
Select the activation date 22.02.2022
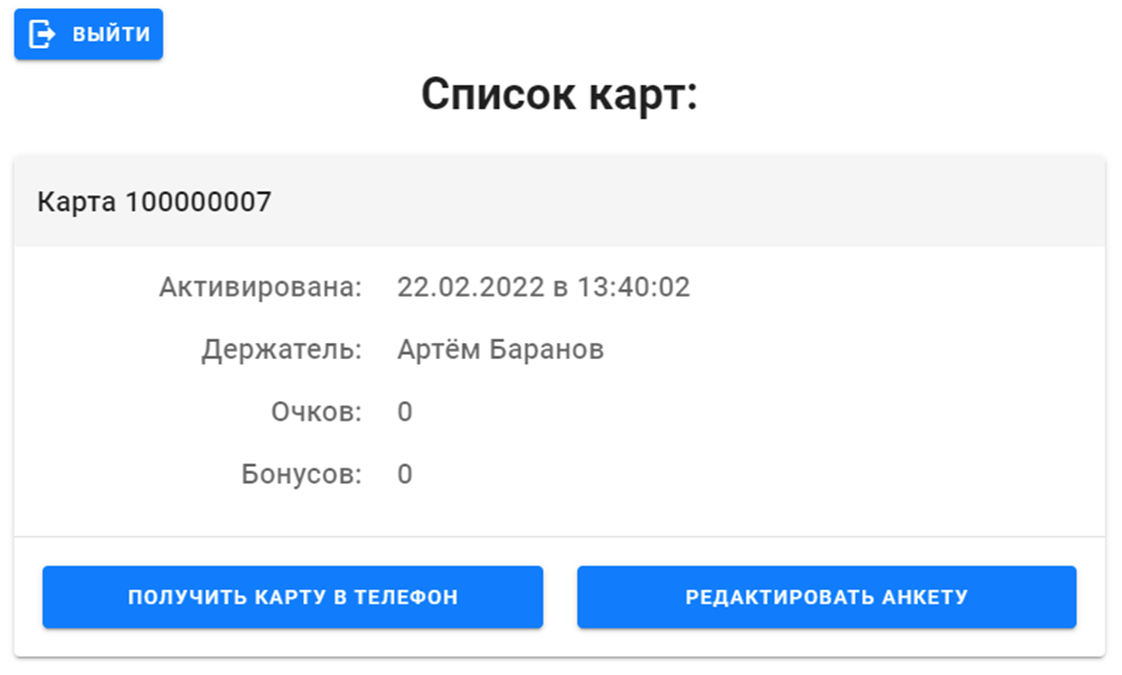(471, 287)
